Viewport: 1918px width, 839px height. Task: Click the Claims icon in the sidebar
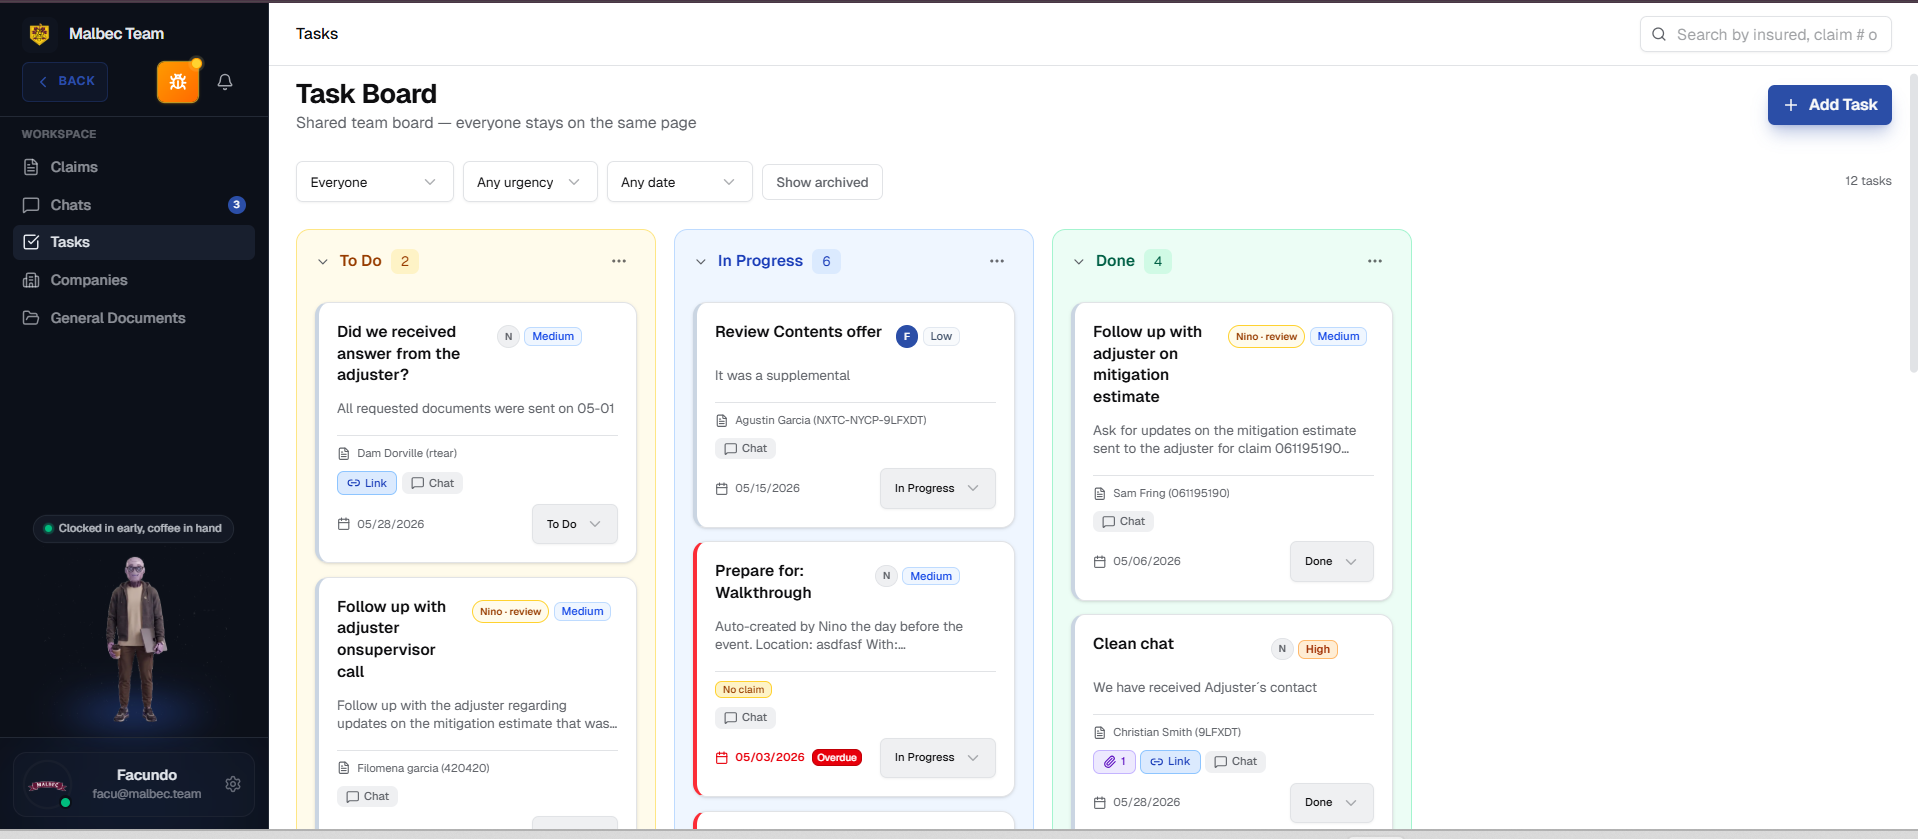[x=31, y=167]
